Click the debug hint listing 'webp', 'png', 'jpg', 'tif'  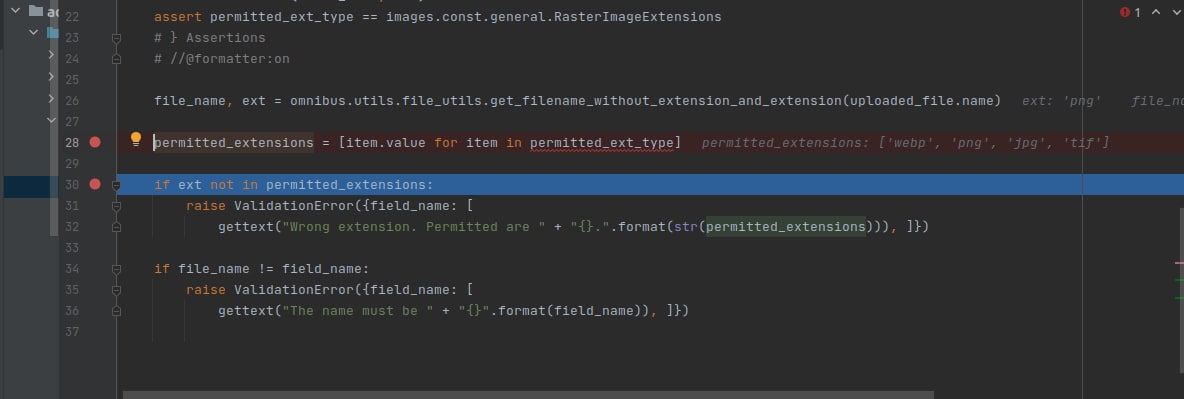point(905,143)
